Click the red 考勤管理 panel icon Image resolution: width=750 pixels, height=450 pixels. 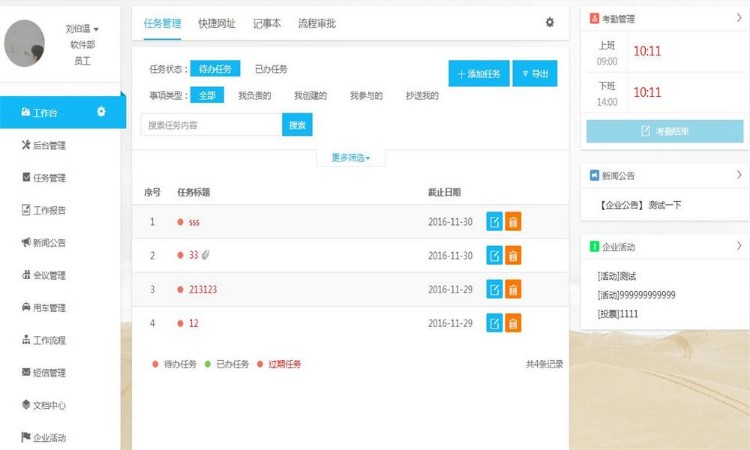click(594, 19)
